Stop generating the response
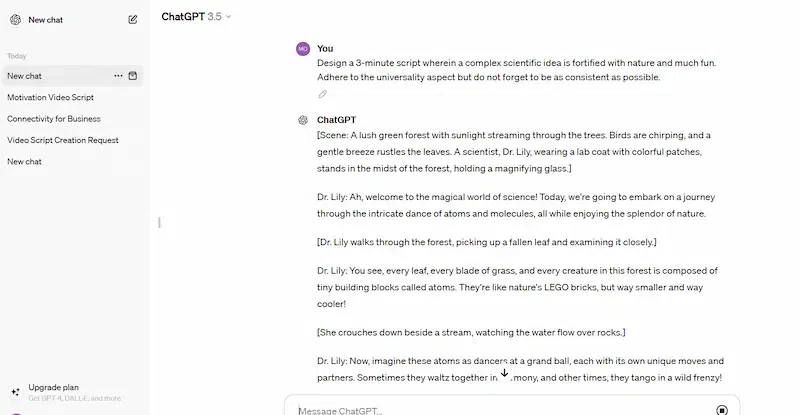Image resolution: width=800 pixels, height=415 pixels. tap(722, 409)
